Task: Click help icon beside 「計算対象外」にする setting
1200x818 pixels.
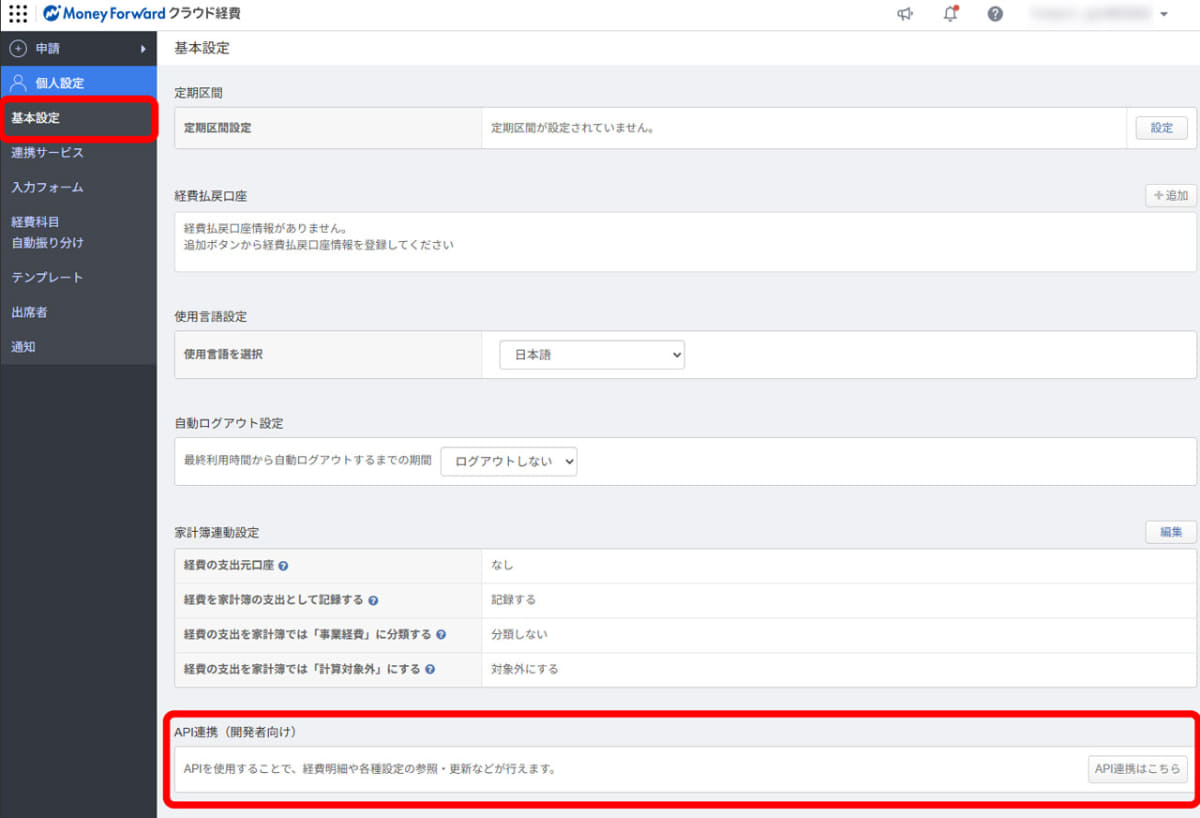Action: (x=430, y=669)
